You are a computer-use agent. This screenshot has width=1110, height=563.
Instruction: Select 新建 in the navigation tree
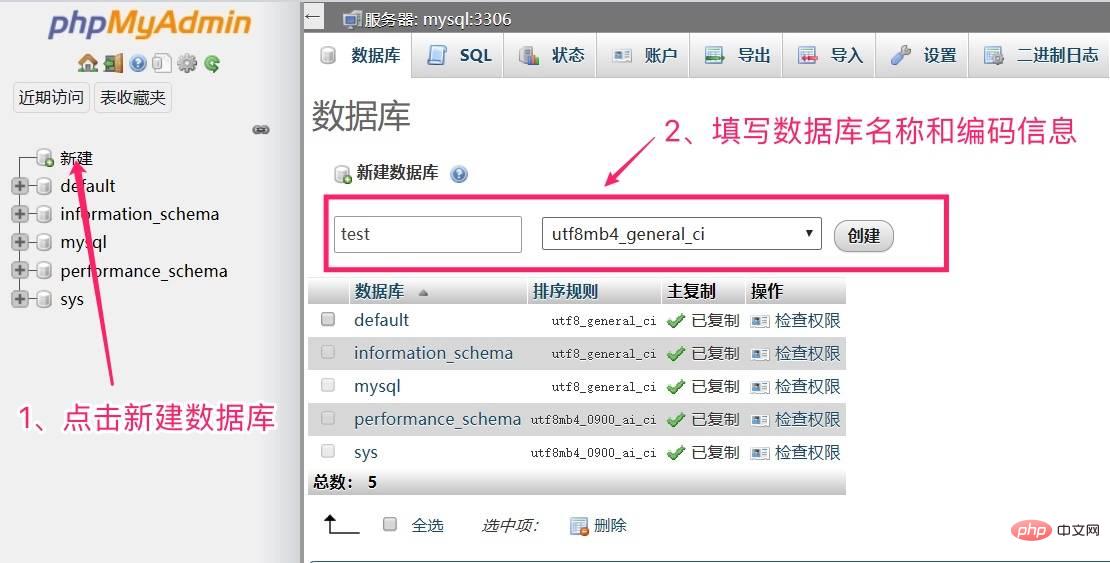pyautogui.click(x=76, y=158)
